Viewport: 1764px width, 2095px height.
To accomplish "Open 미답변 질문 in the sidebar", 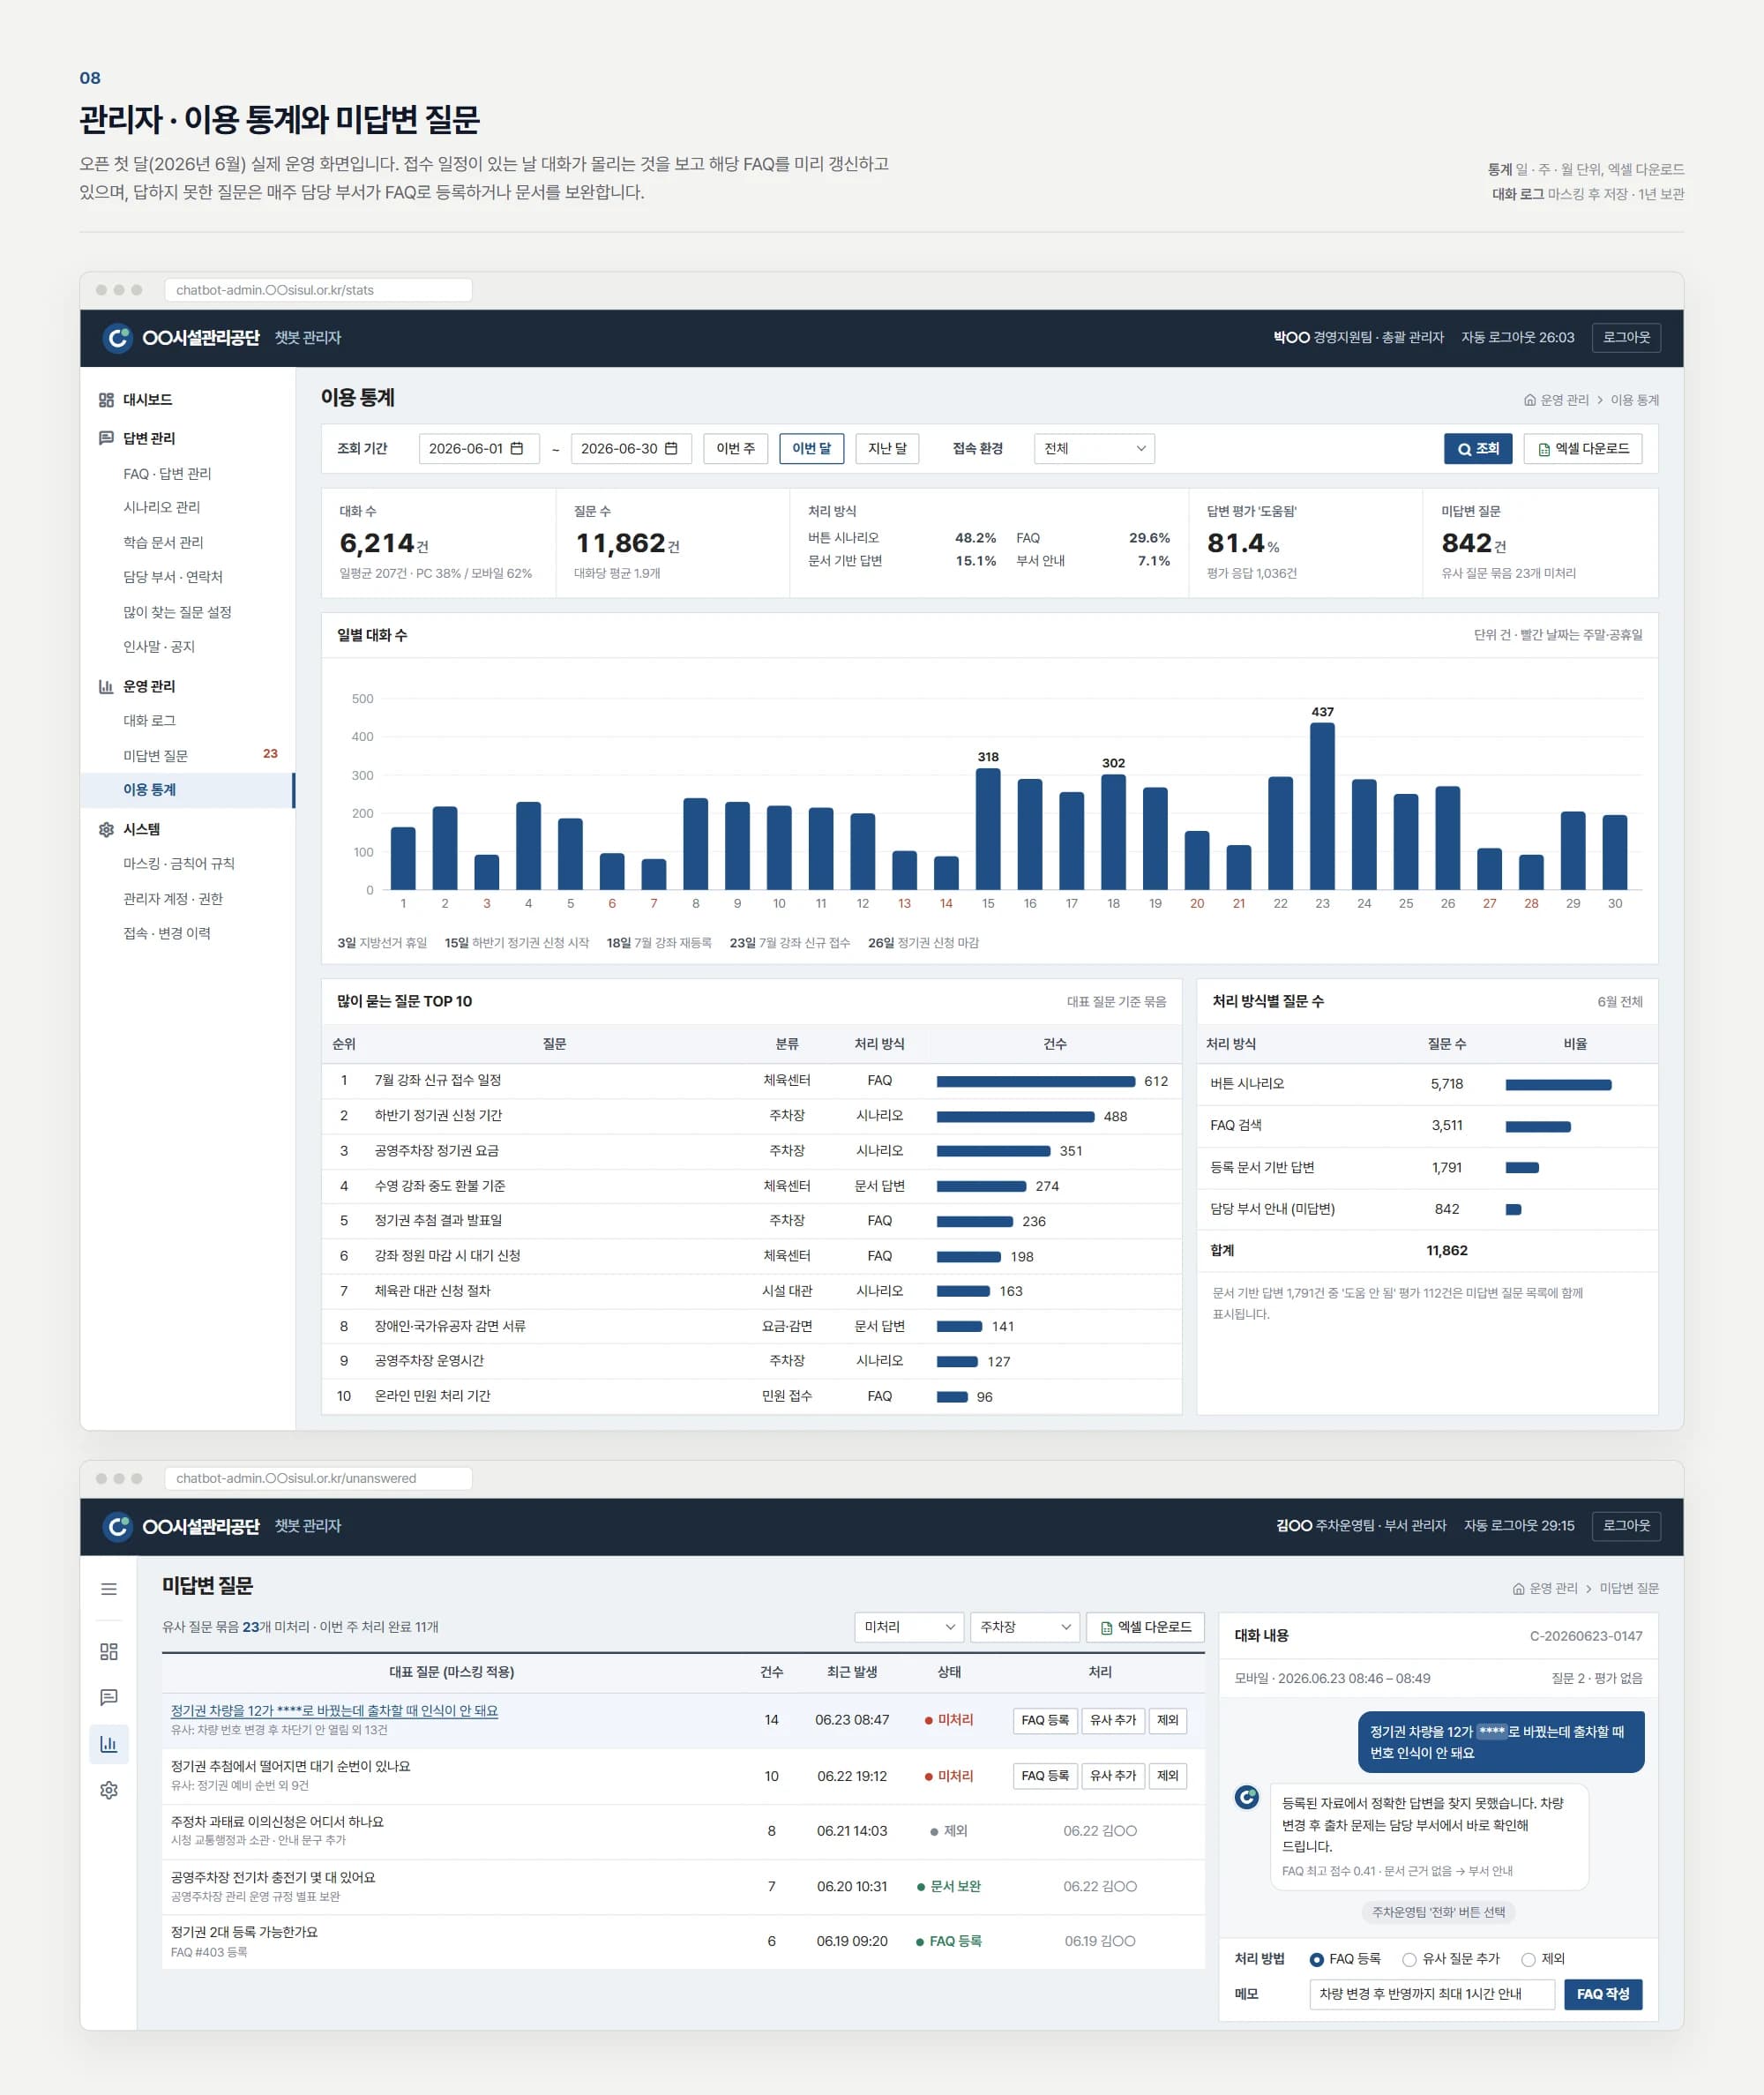I will (x=188, y=755).
